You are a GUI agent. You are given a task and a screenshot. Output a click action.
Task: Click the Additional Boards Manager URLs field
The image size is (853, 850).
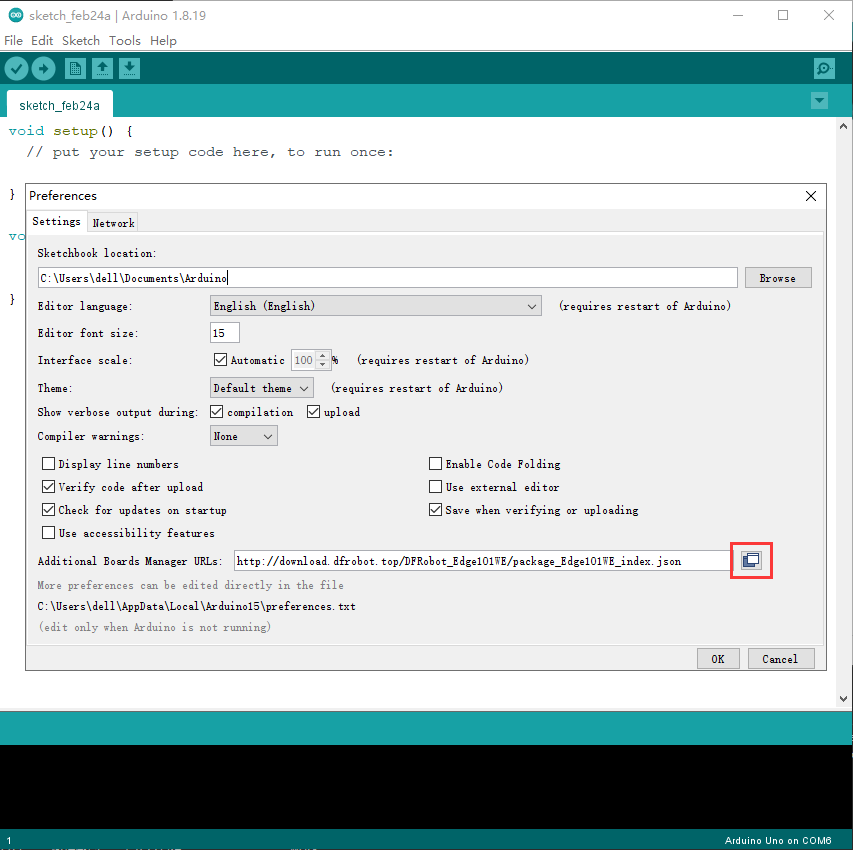click(x=483, y=561)
